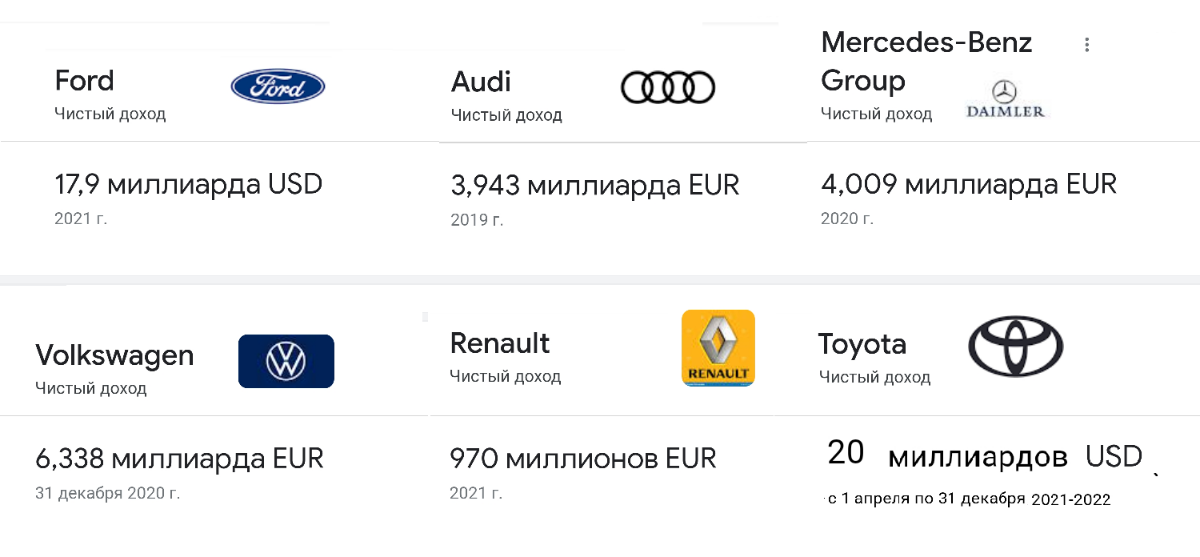Viewport: 1200px width, 557px height.
Task: Select the 970 миллионов EUR figure
Action: [583, 459]
